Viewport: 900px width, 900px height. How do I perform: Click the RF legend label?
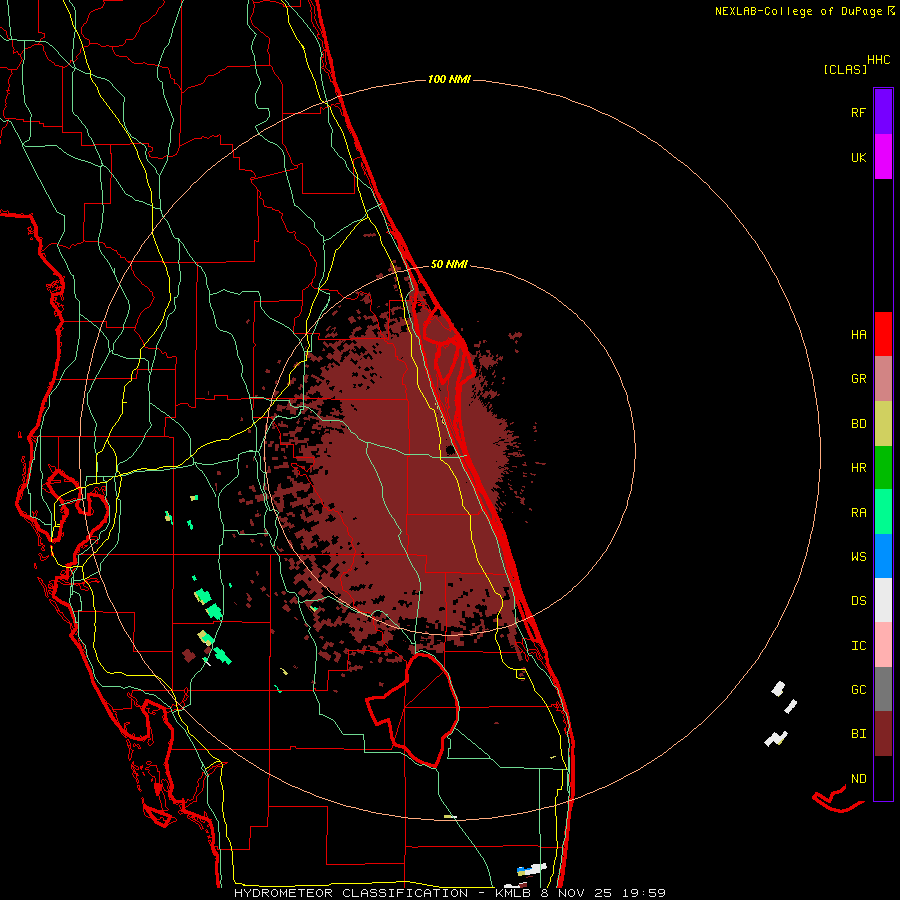pos(858,112)
